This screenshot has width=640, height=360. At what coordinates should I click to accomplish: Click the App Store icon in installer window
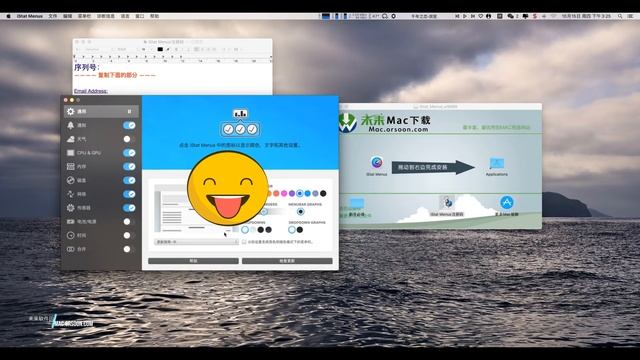[507, 202]
